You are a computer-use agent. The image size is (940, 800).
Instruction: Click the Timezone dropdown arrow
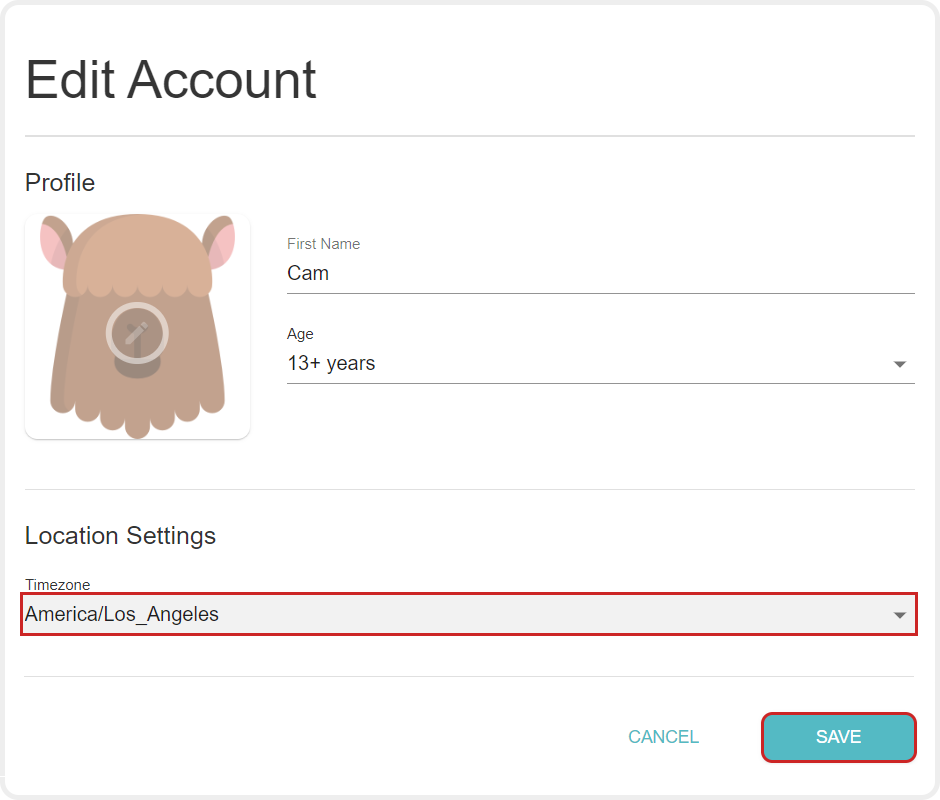point(900,615)
